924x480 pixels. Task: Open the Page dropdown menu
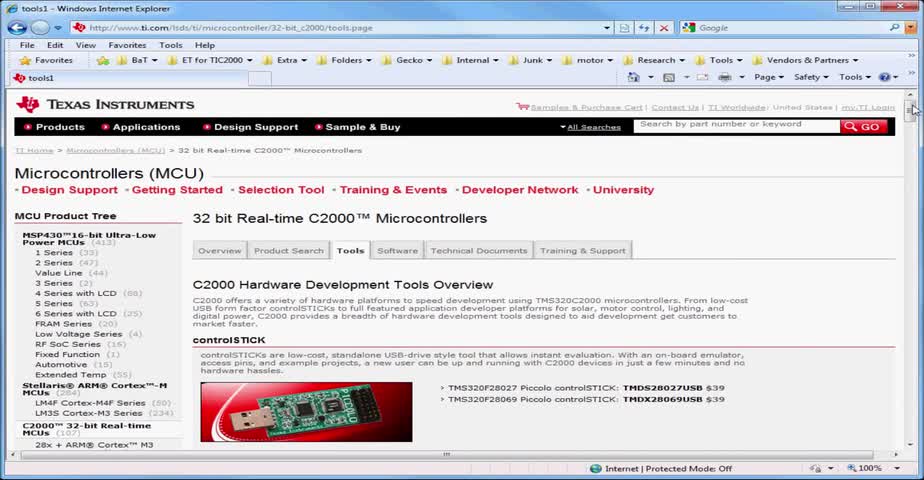pyautogui.click(x=768, y=77)
